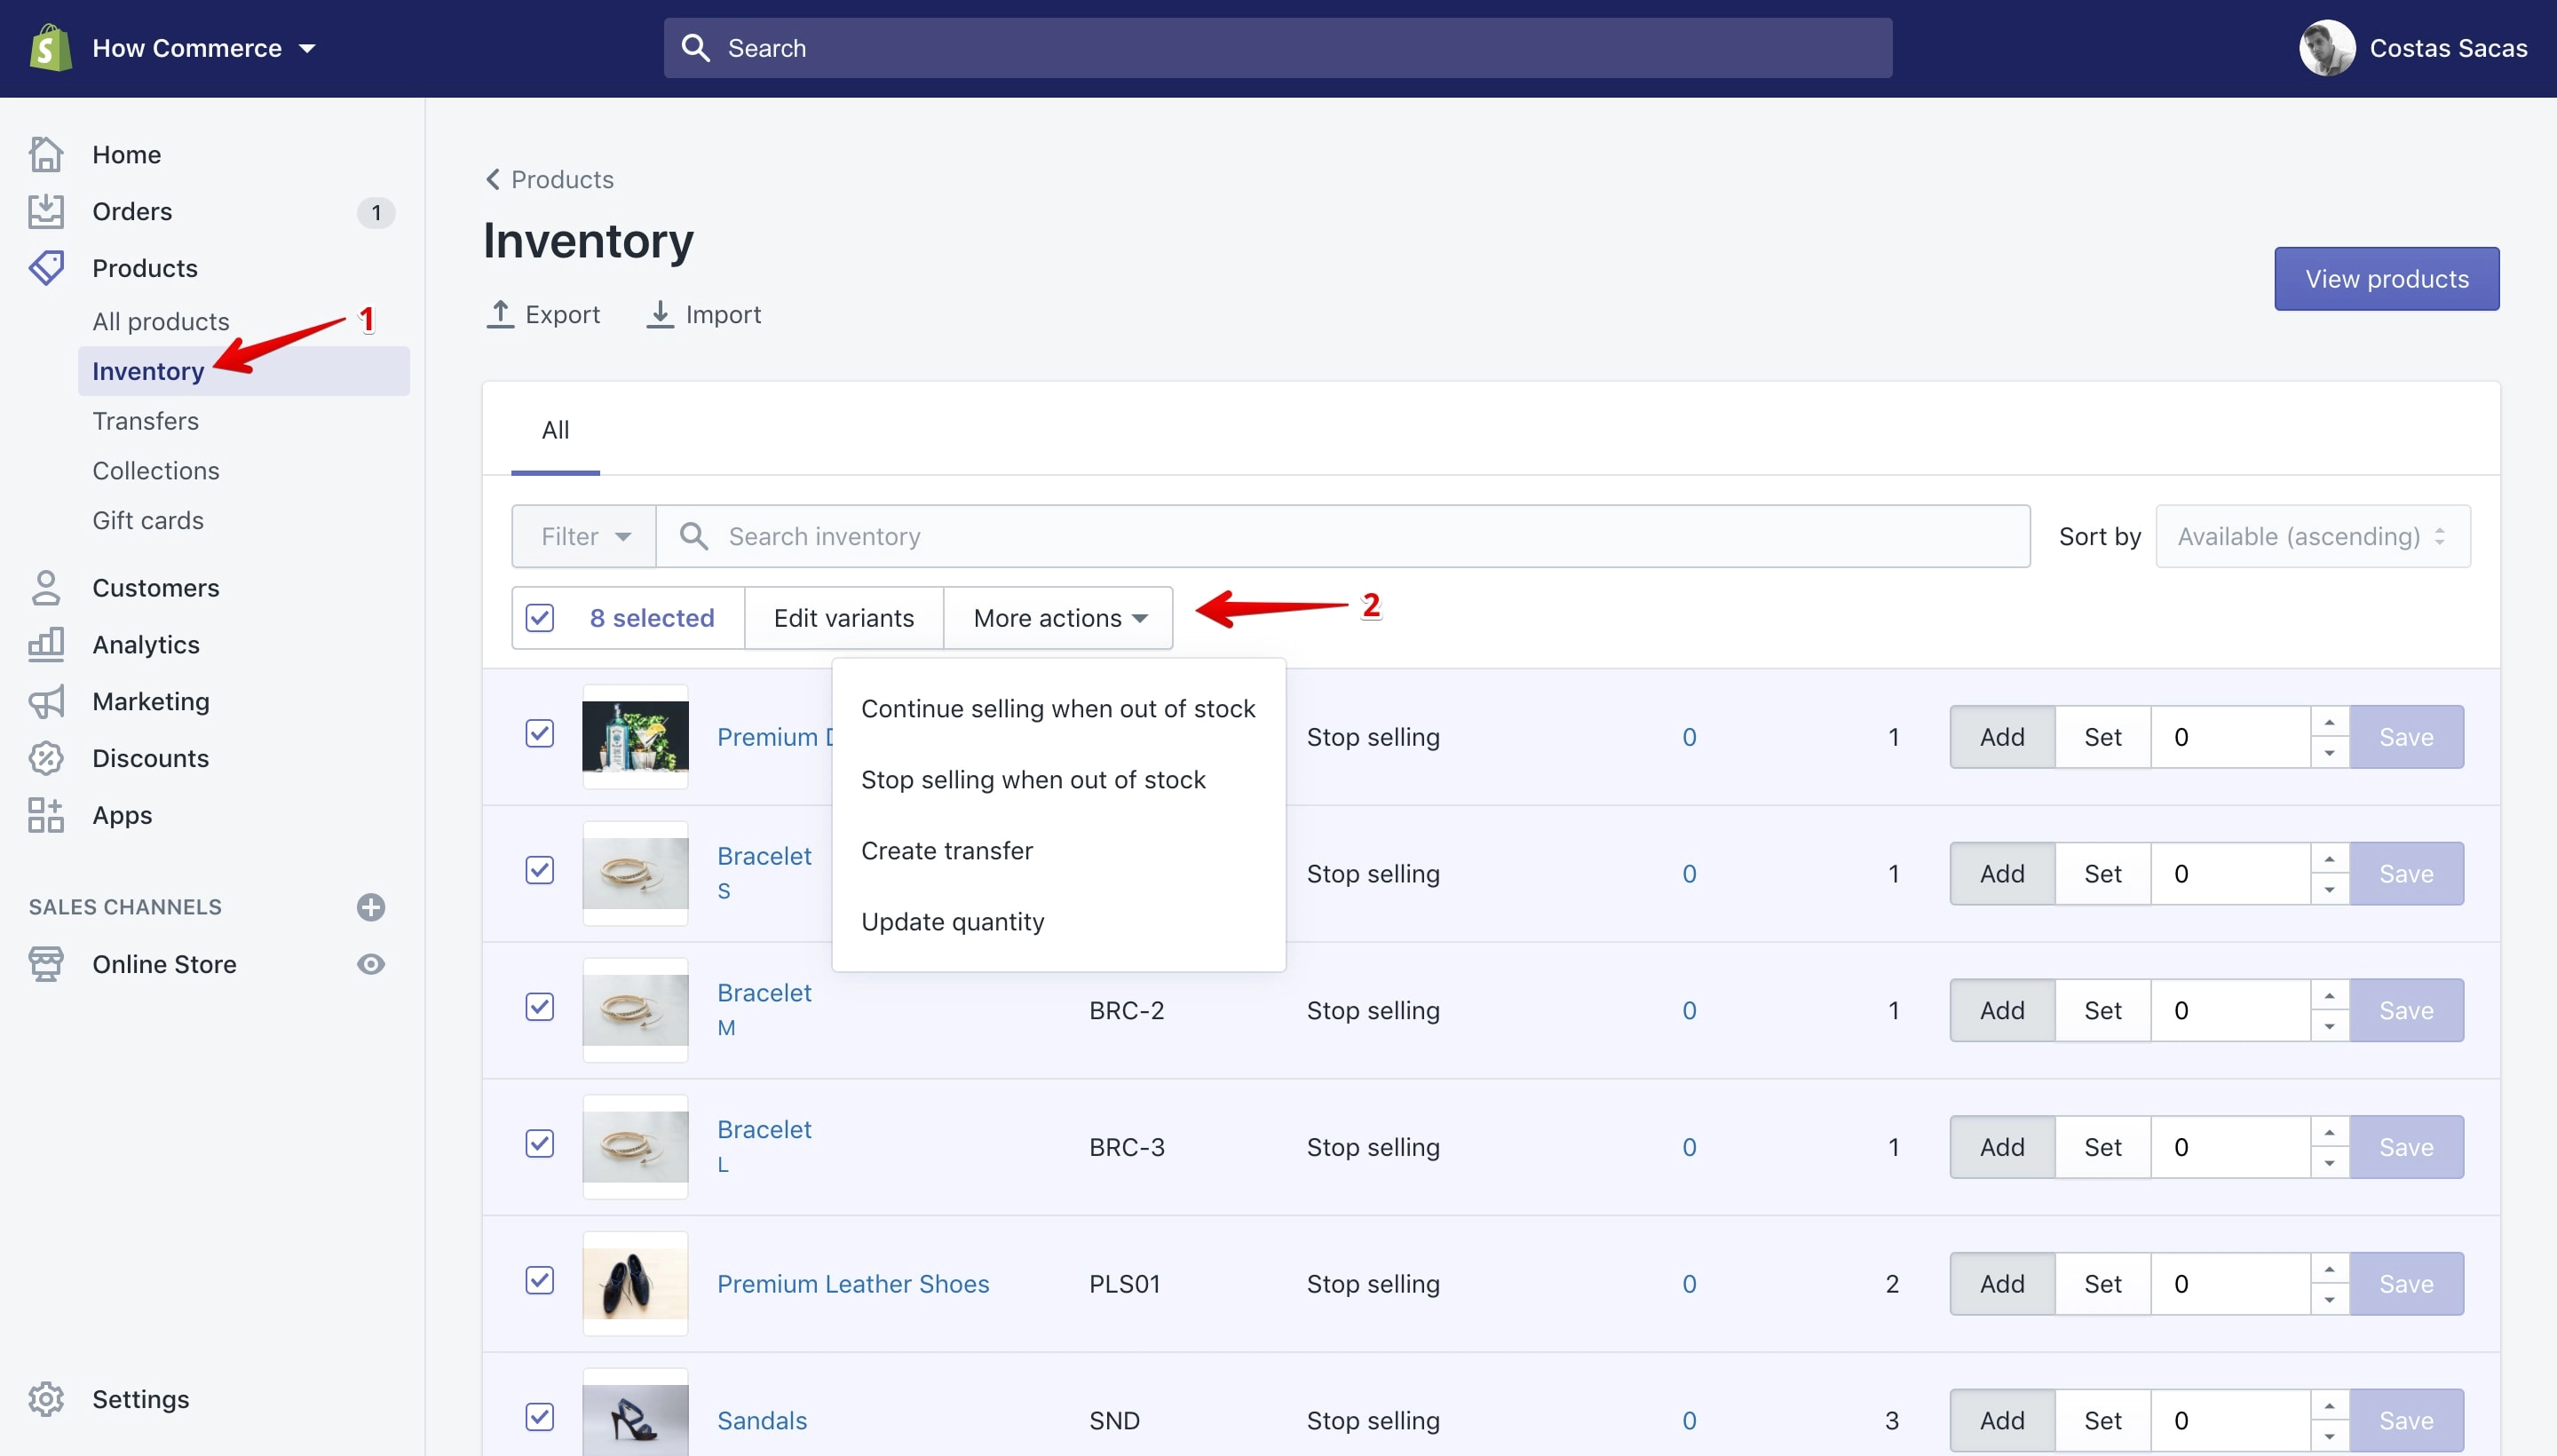Increase quantity stepper in Bracelet L row
Viewport: 2557px width, 1456px height.
(x=2329, y=1133)
